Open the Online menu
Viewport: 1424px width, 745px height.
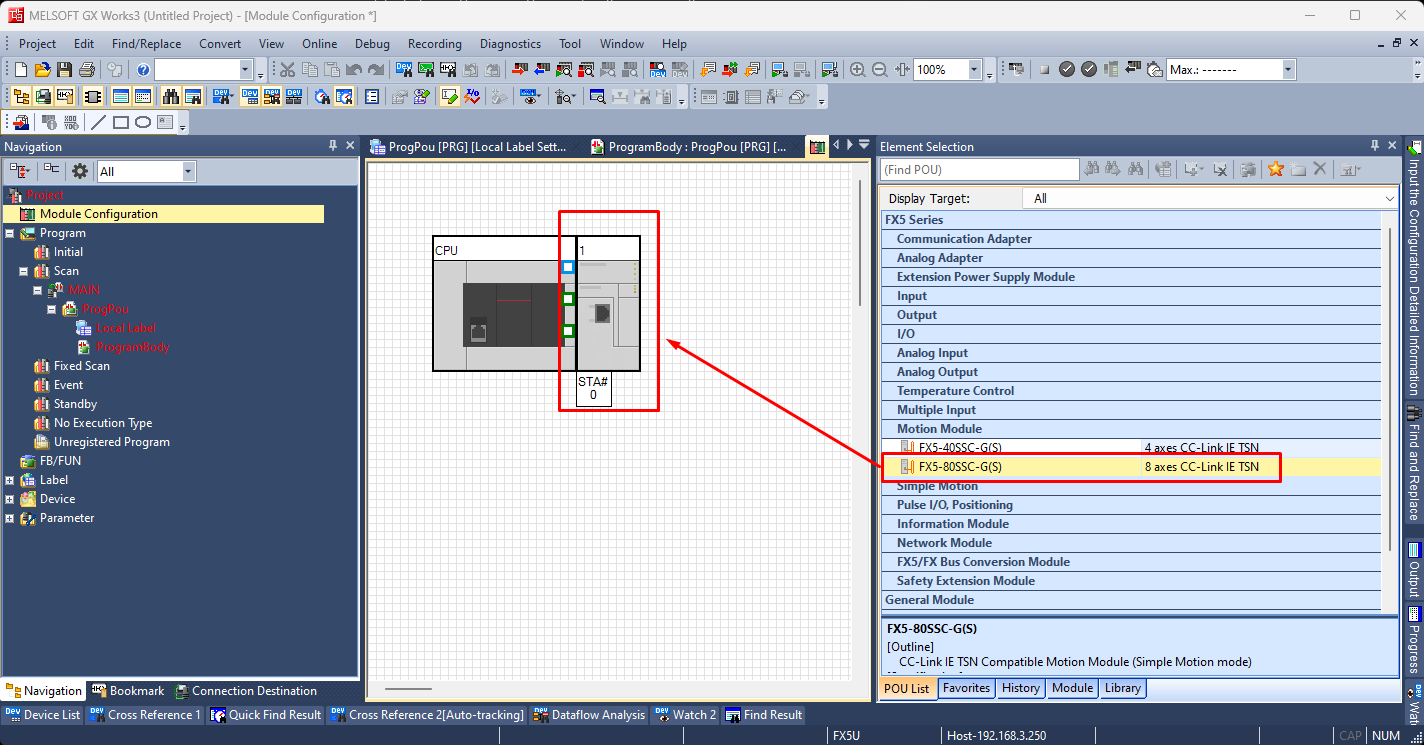pyautogui.click(x=320, y=44)
